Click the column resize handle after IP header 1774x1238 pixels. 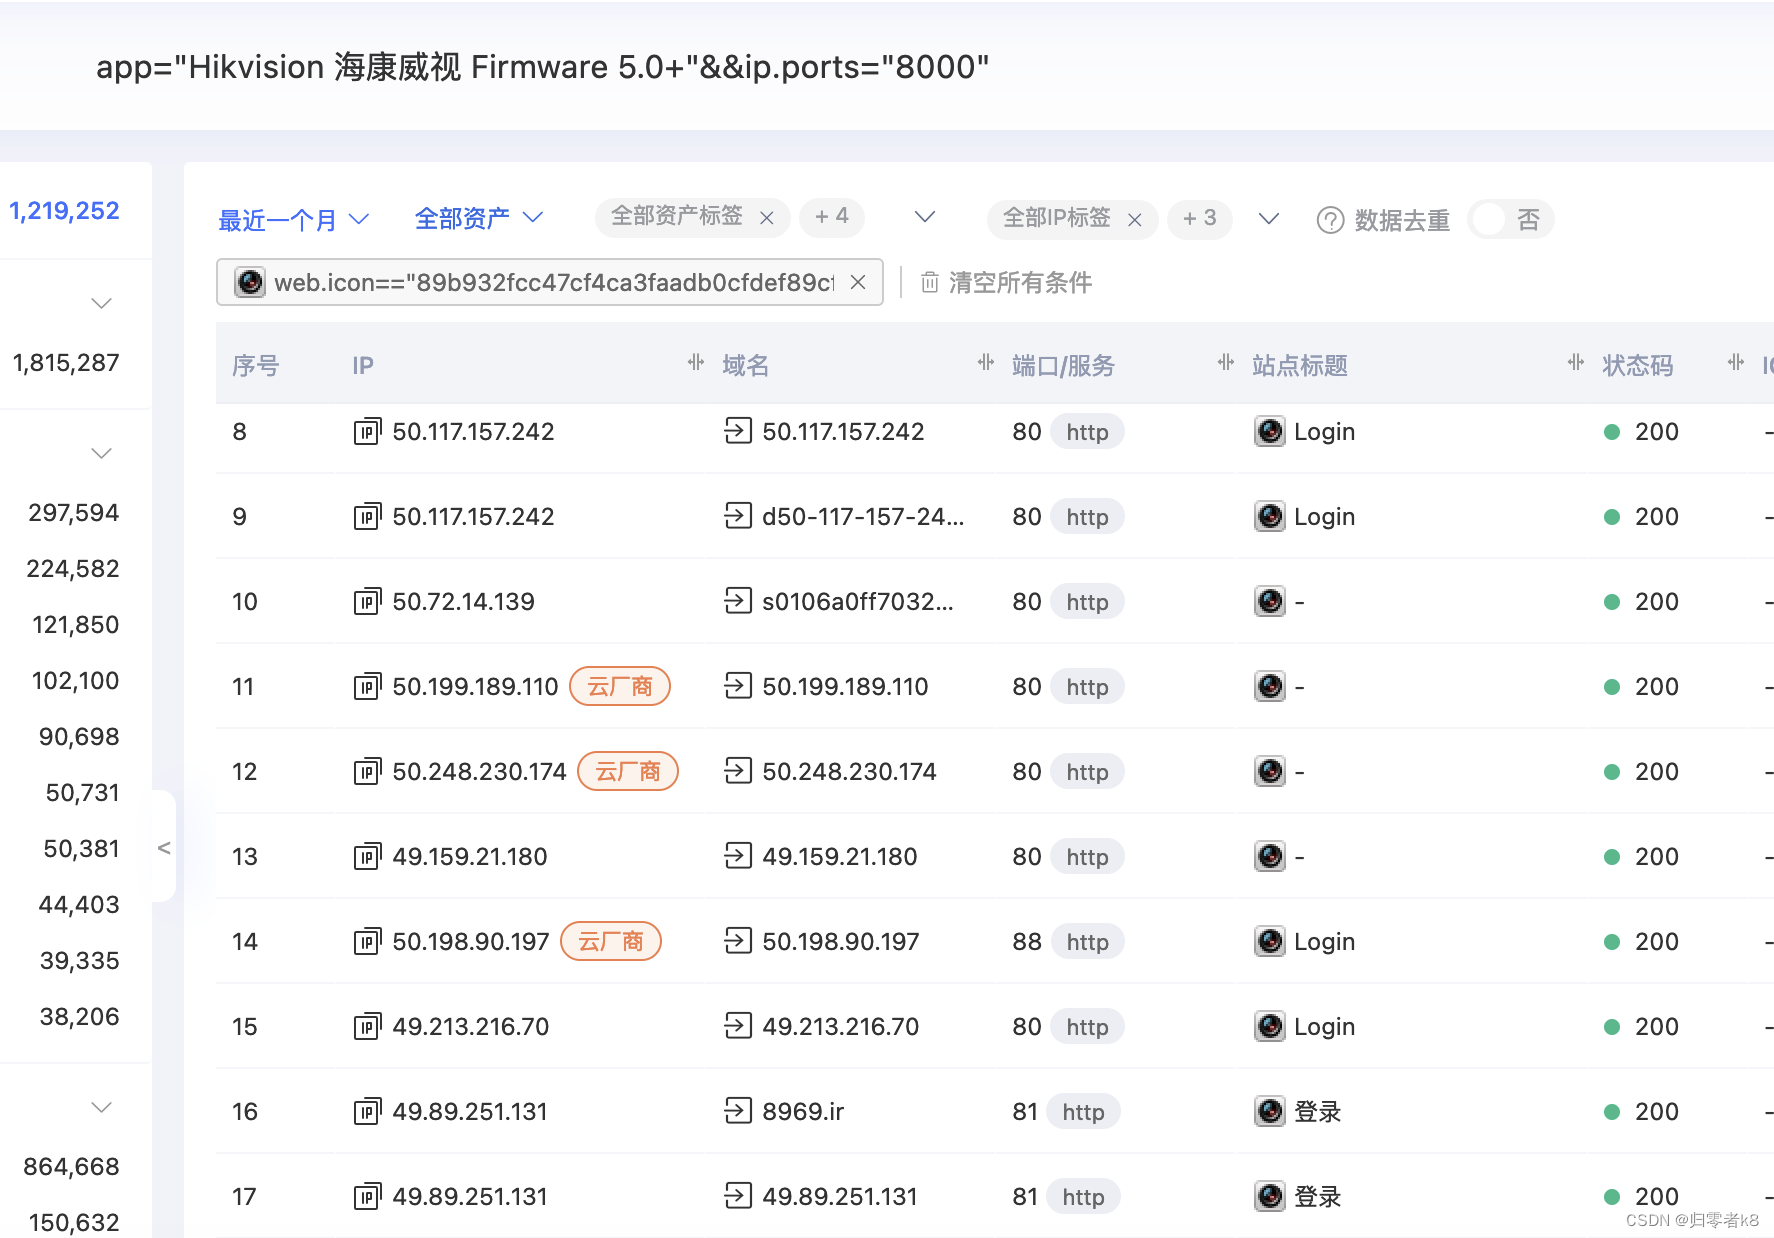coord(696,363)
